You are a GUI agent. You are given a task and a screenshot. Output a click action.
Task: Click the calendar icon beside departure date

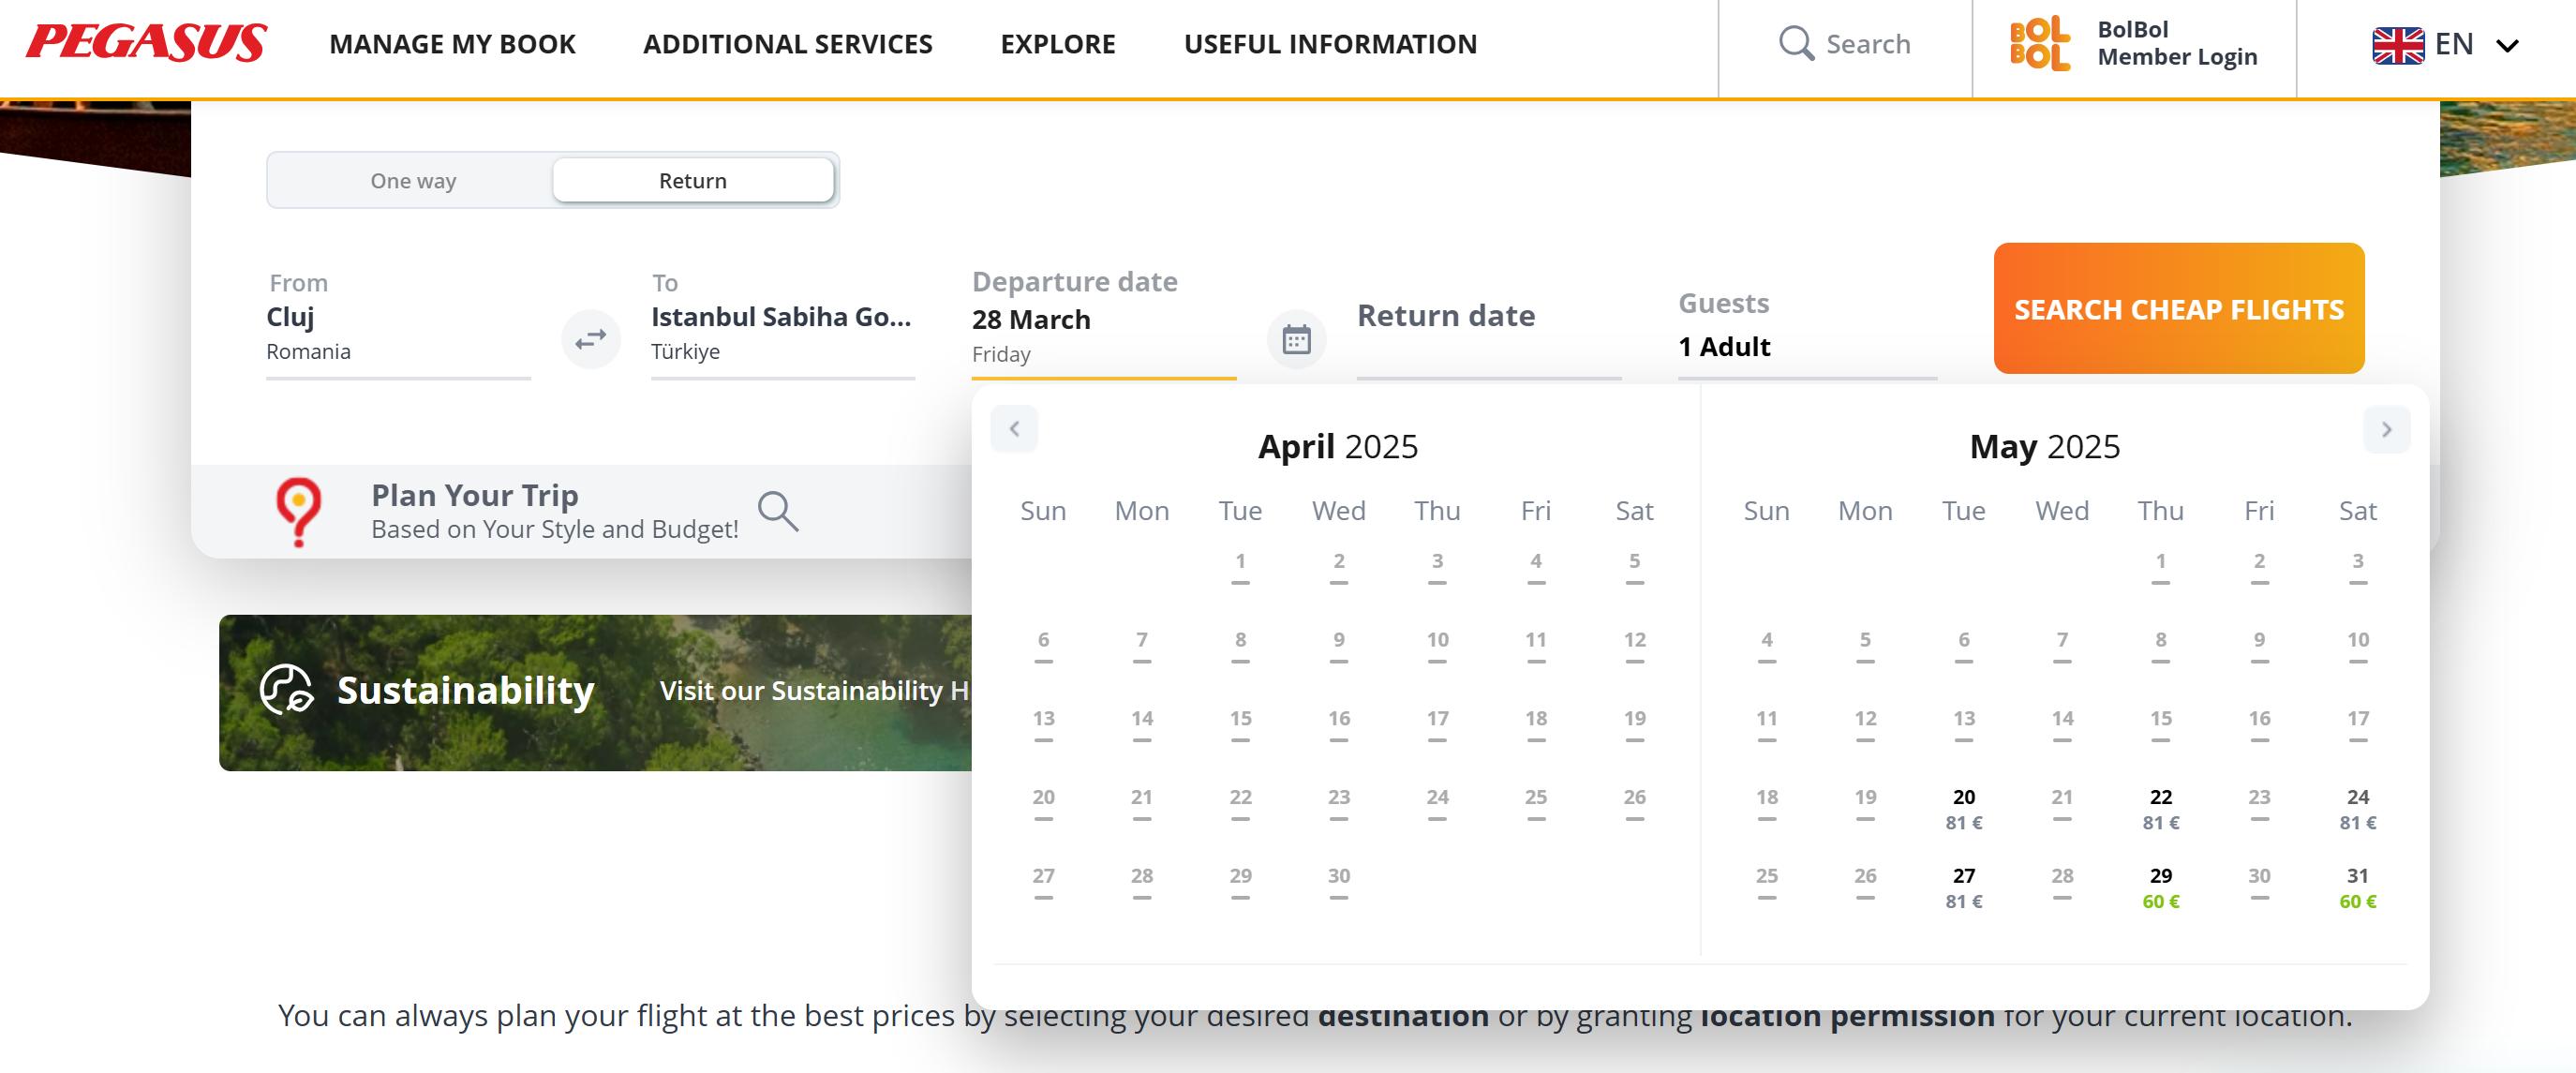[1296, 340]
